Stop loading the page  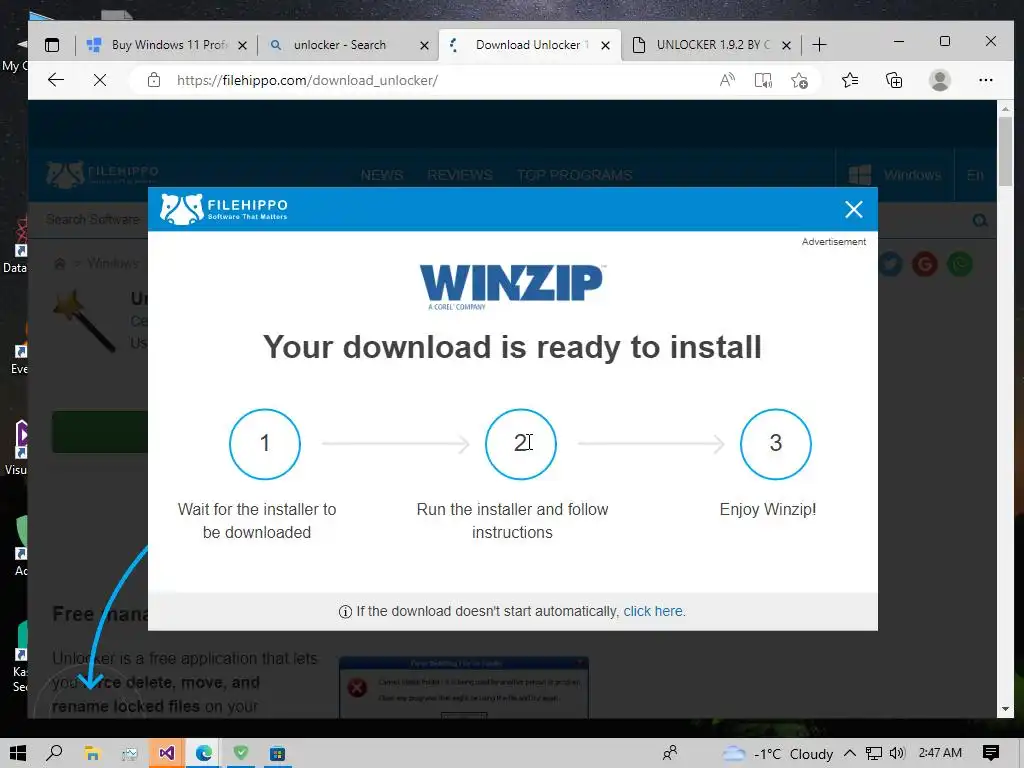pyautogui.click(x=100, y=80)
